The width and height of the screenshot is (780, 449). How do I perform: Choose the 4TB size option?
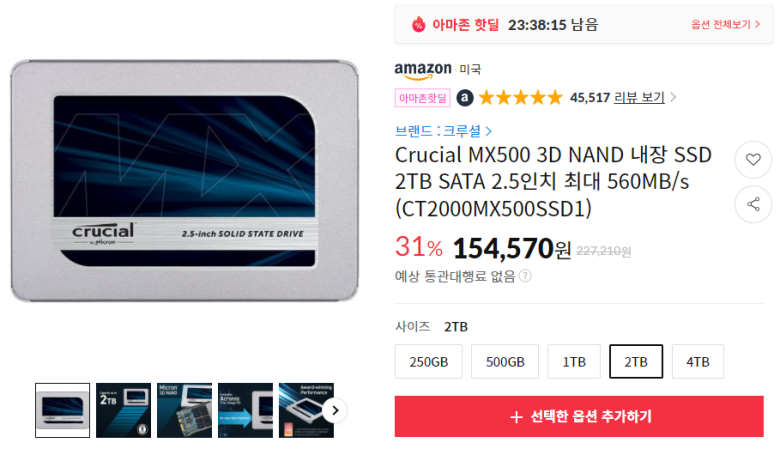click(697, 361)
